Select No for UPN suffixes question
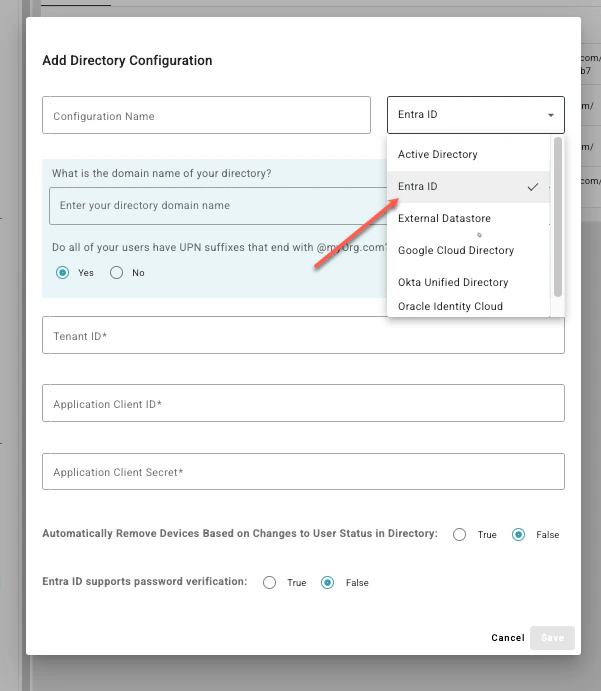Viewport: 601px width, 691px height. (x=116, y=273)
